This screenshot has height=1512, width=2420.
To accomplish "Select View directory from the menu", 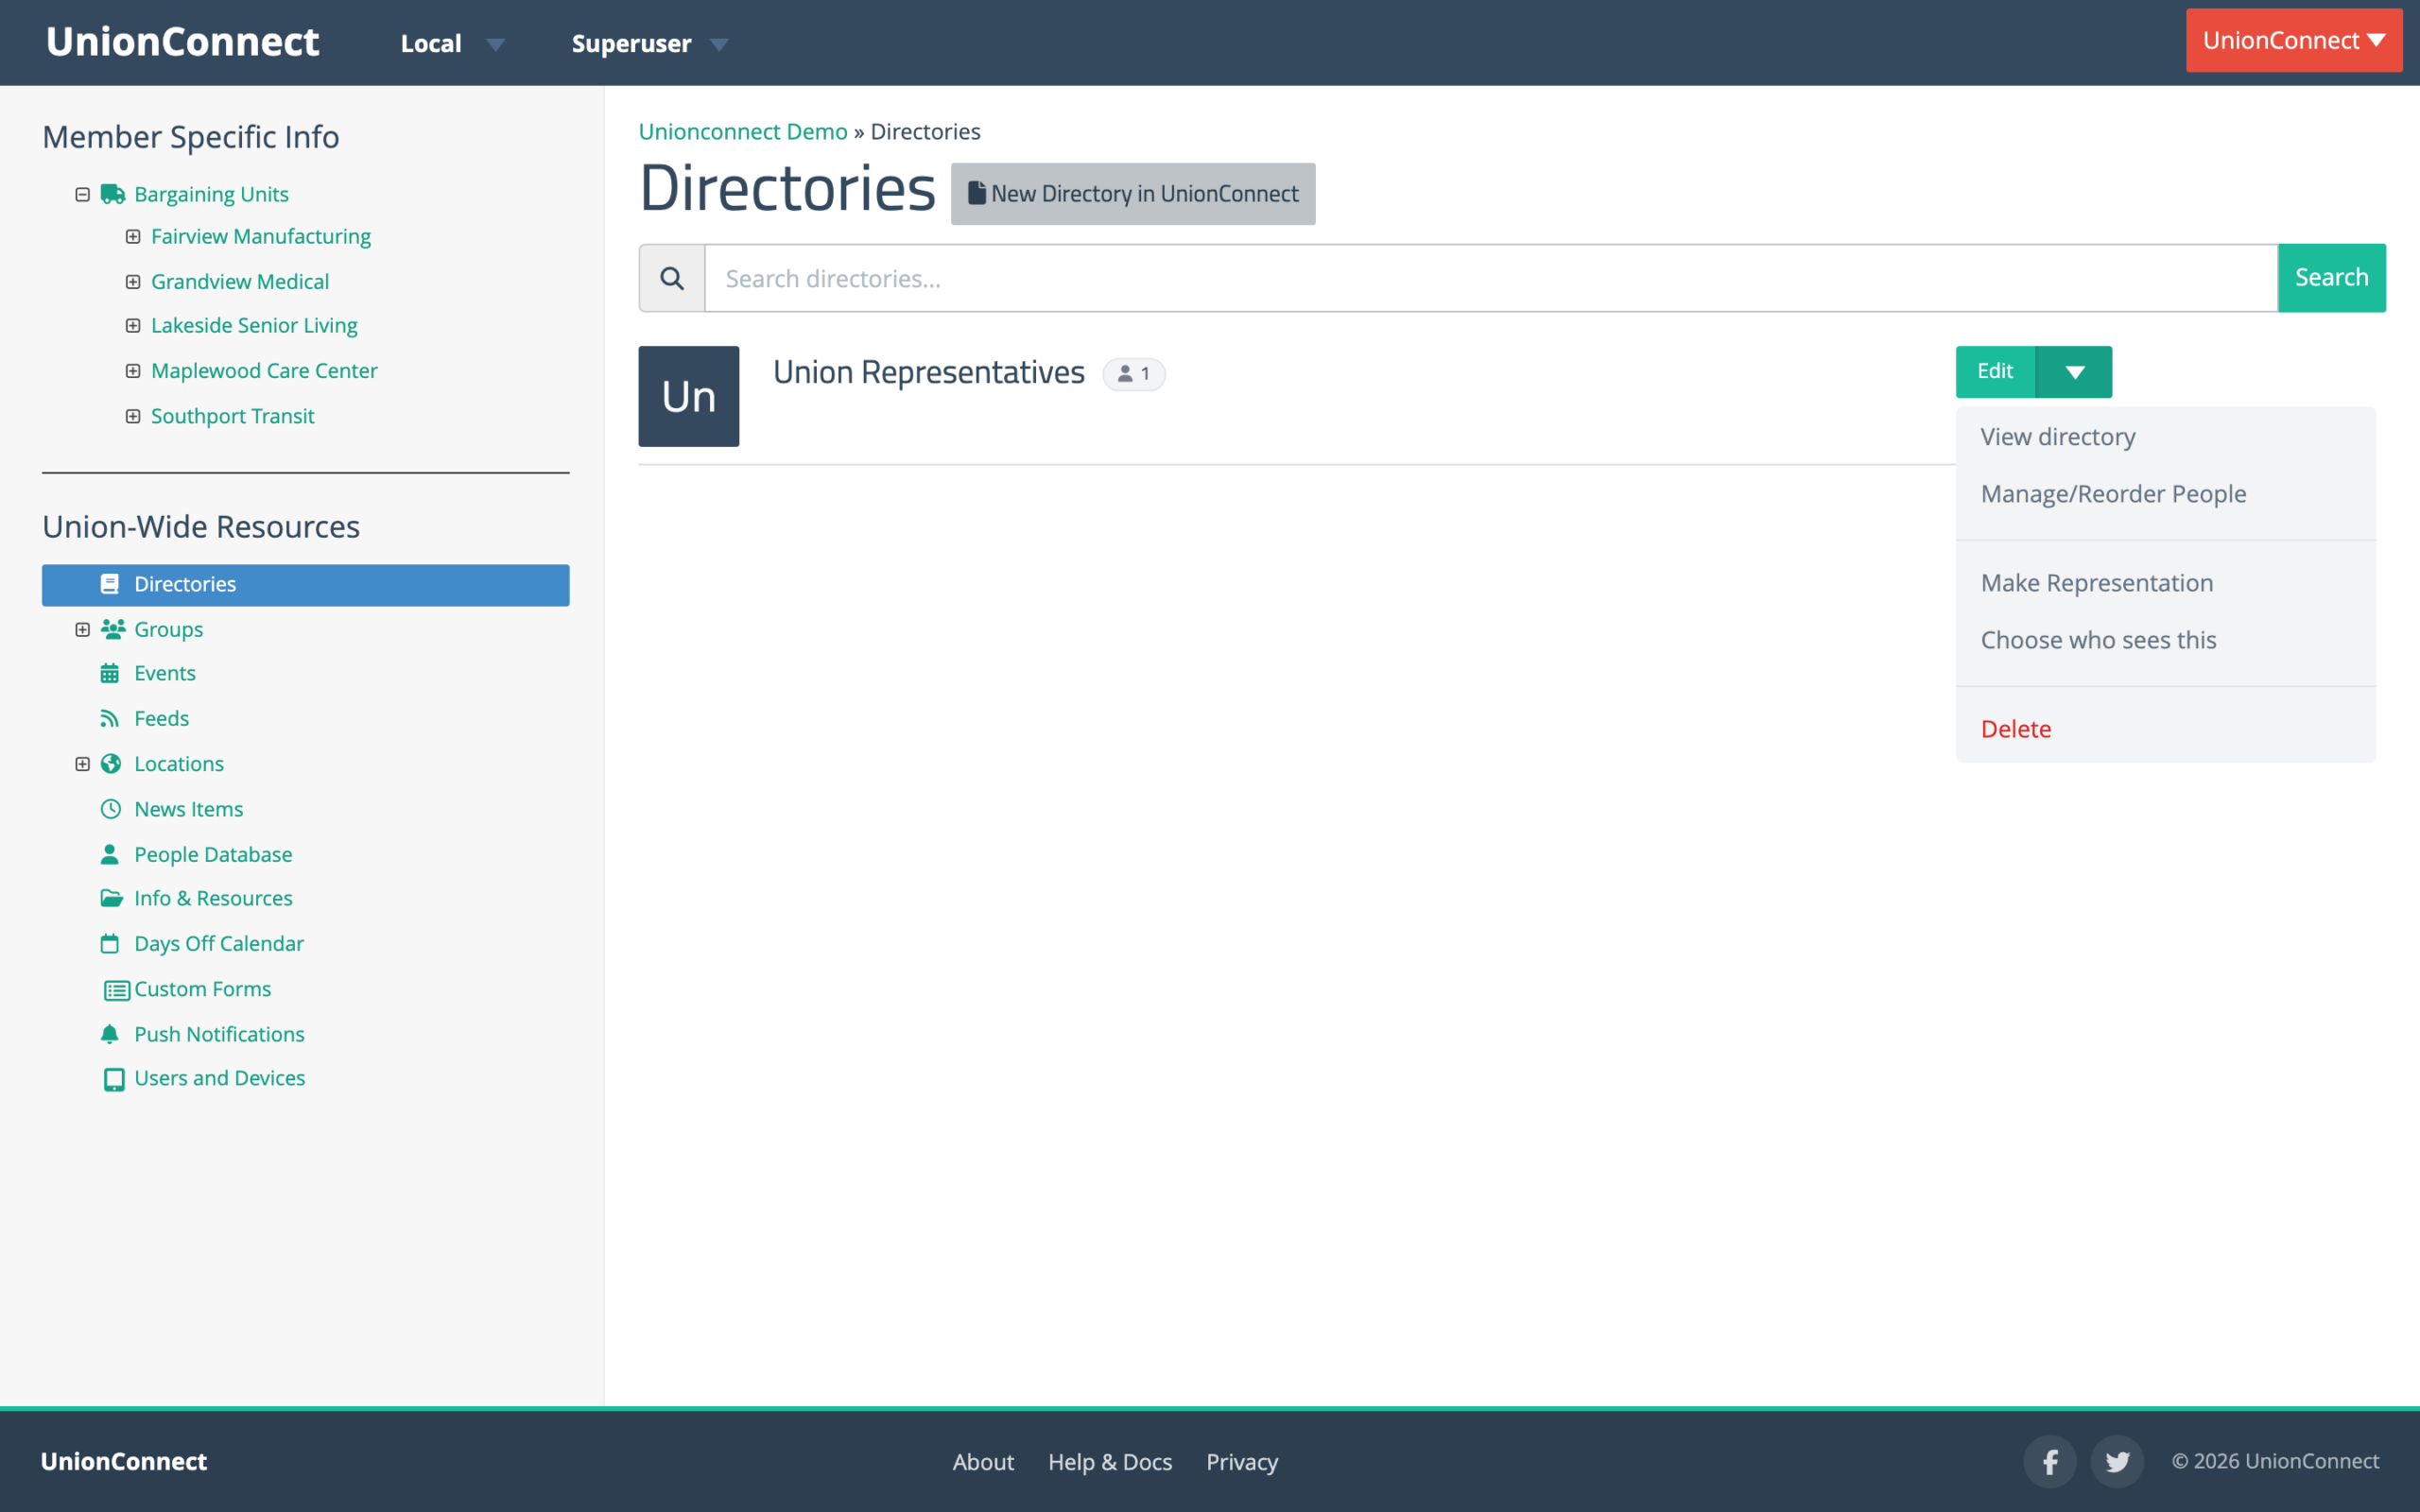I will tap(2058, 437).
